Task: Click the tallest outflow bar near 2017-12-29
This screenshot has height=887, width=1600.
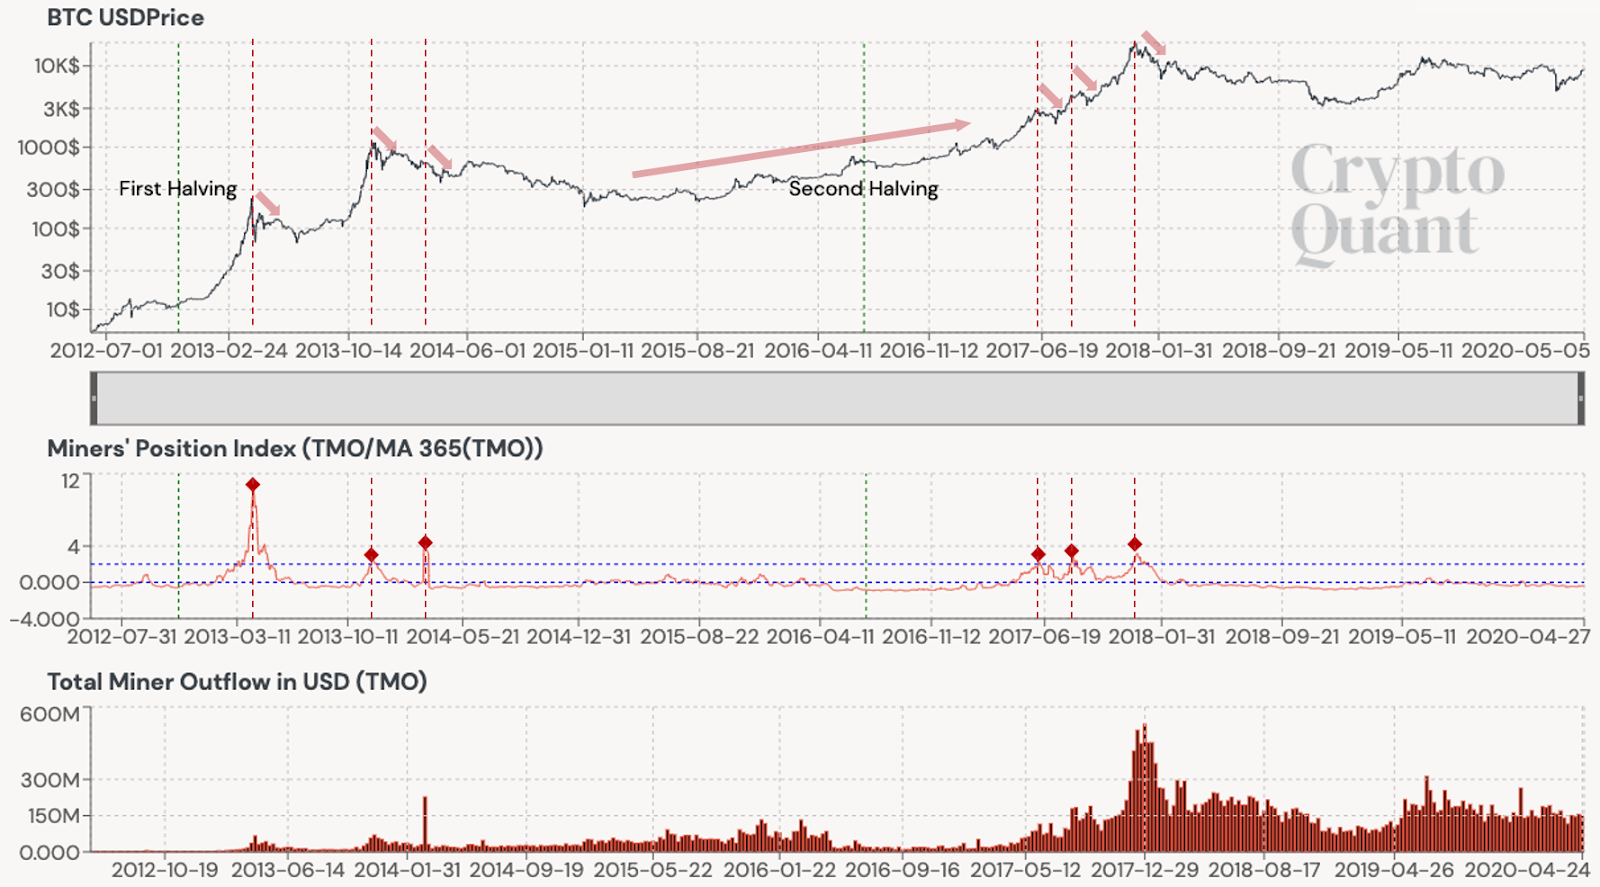Action: (1144, 788)
